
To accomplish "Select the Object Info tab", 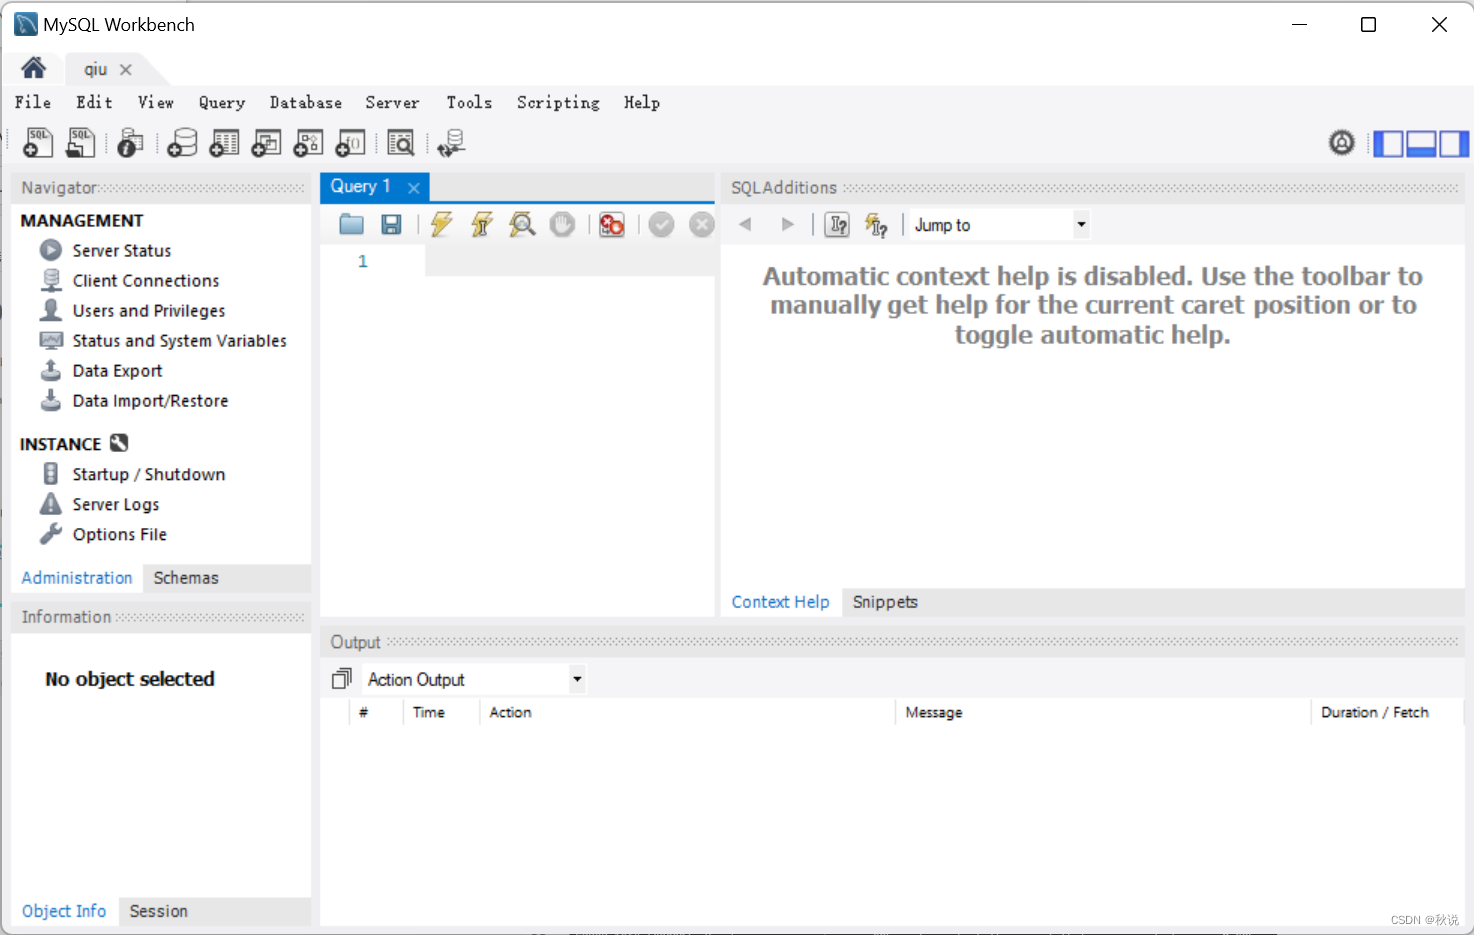I will click(x=64, y=911).
